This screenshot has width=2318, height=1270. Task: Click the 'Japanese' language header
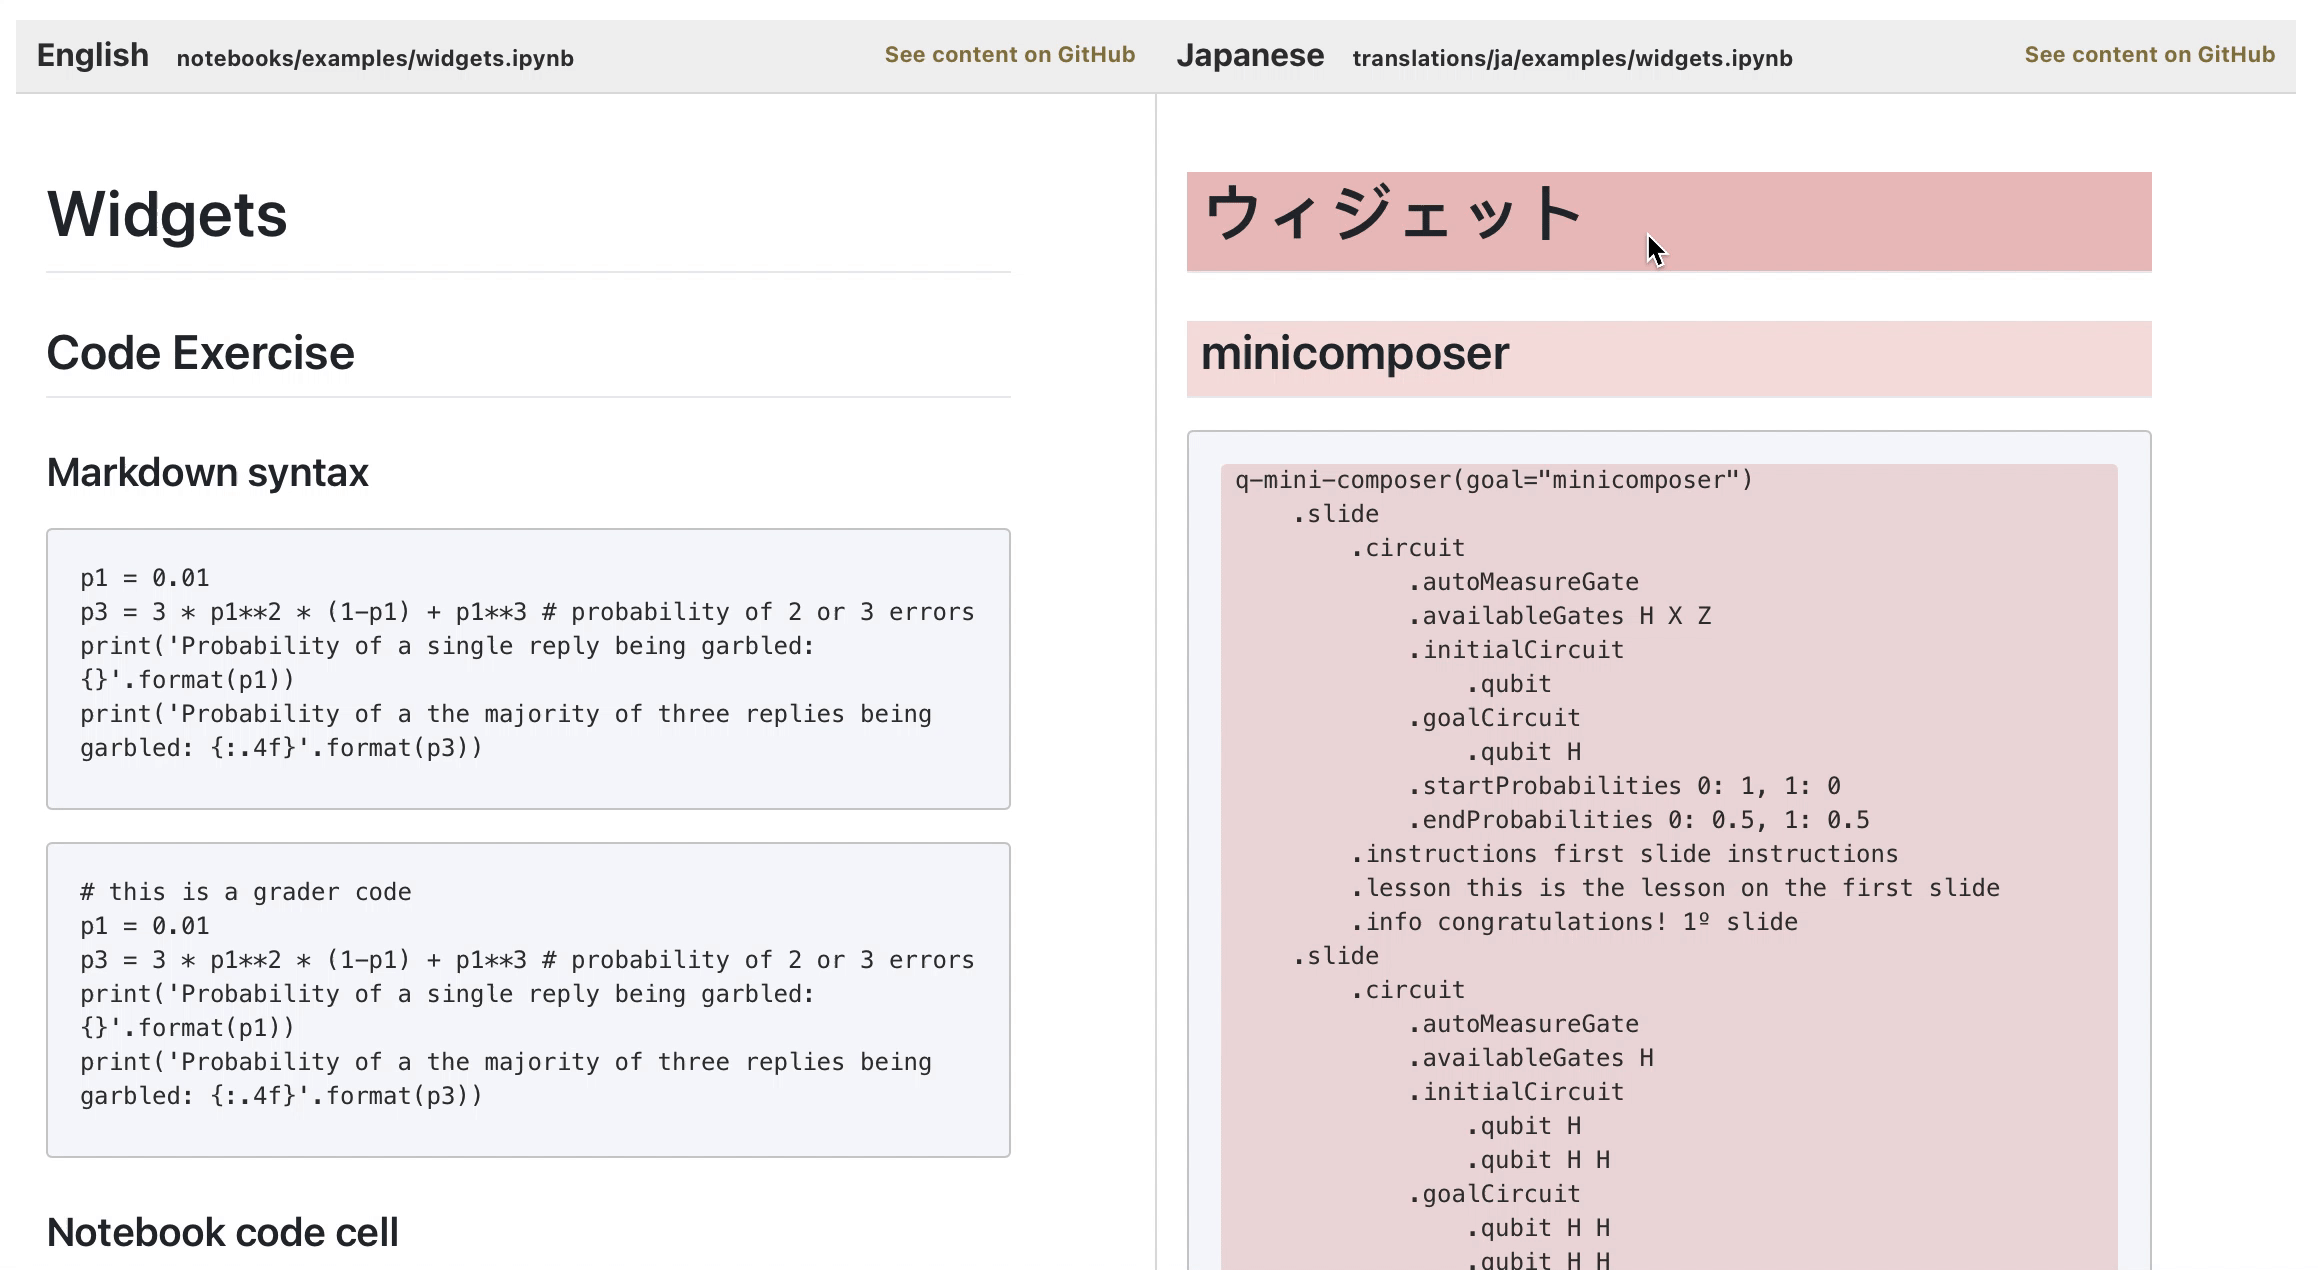click(1250, 56)
